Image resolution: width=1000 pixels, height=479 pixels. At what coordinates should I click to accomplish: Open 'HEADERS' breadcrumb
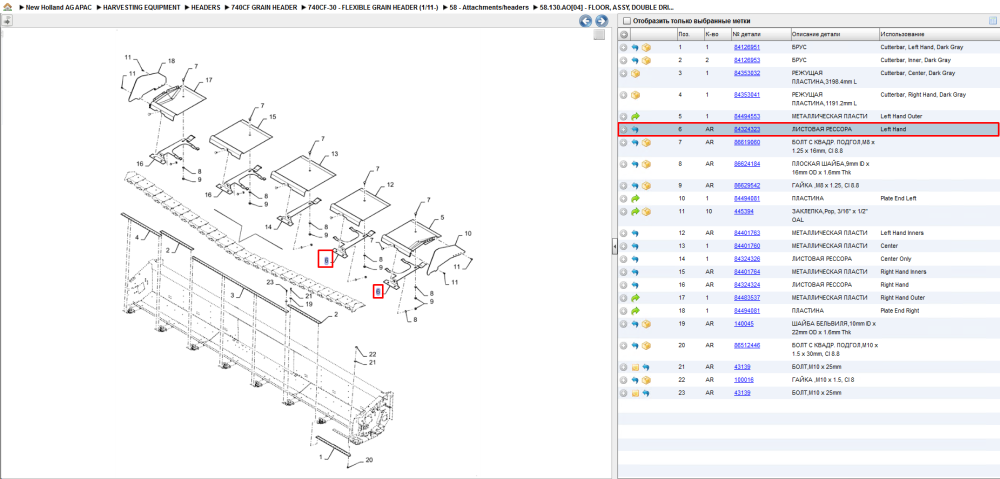coord(206,7)
